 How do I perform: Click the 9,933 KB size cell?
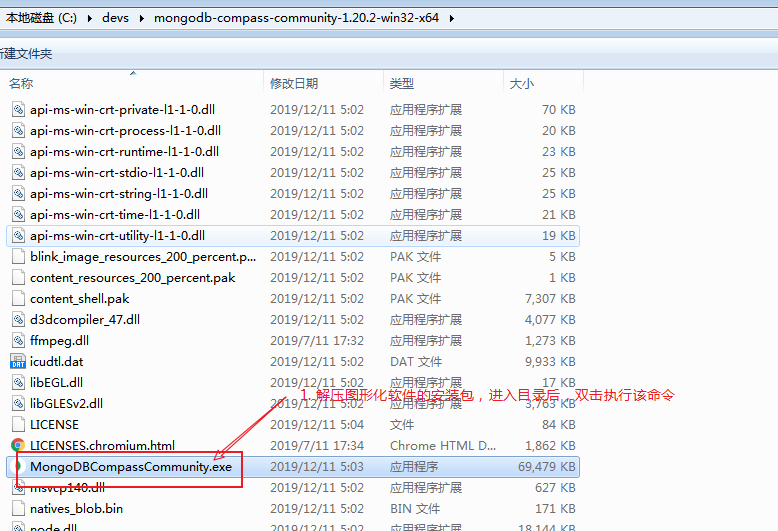click(x=550, y=362)
